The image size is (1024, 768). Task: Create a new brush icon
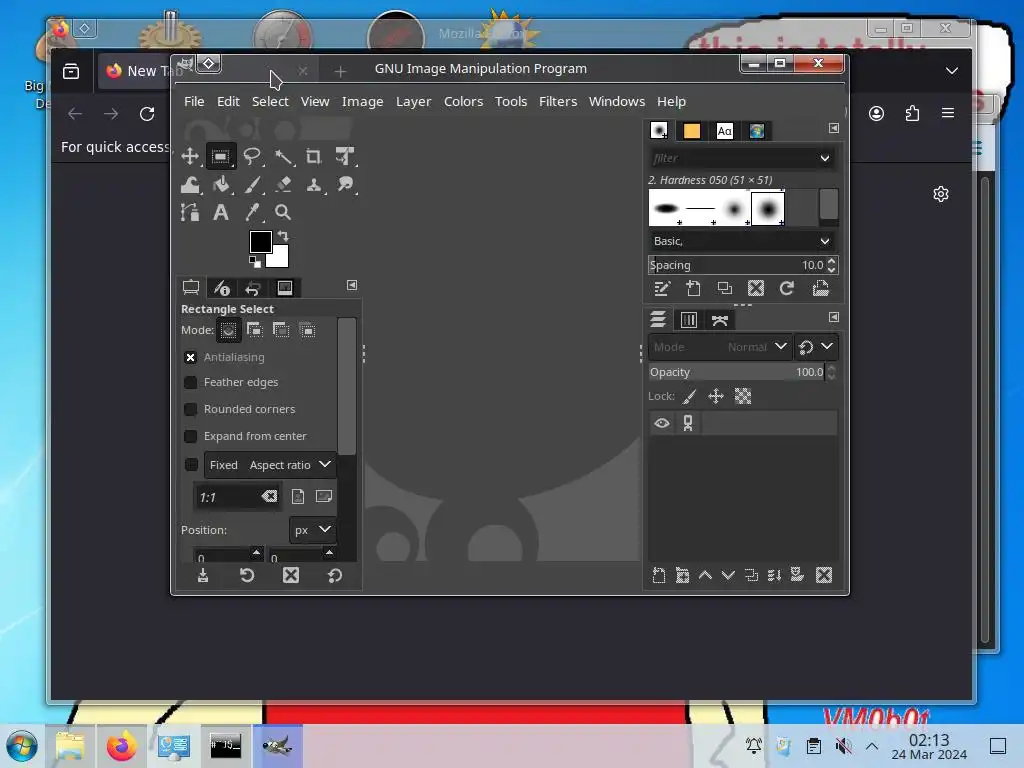693,289
